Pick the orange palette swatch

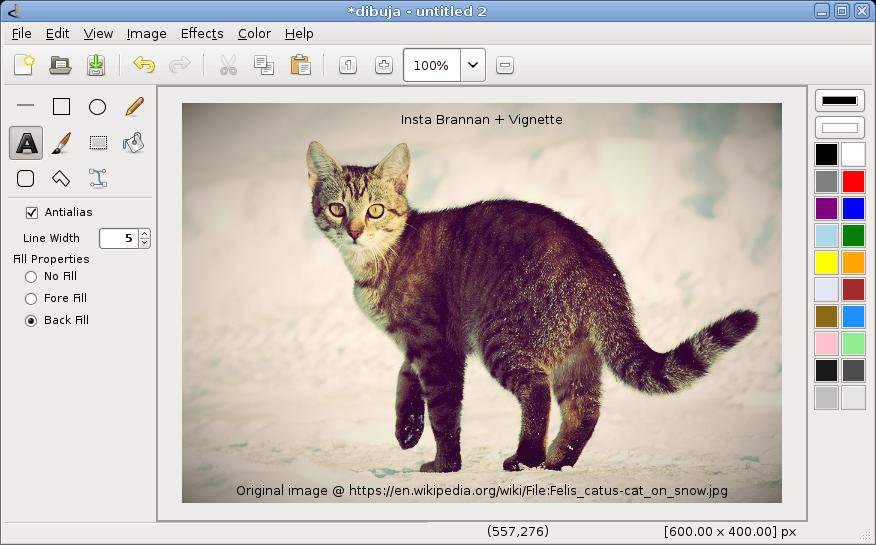click(x=853, y=262)
